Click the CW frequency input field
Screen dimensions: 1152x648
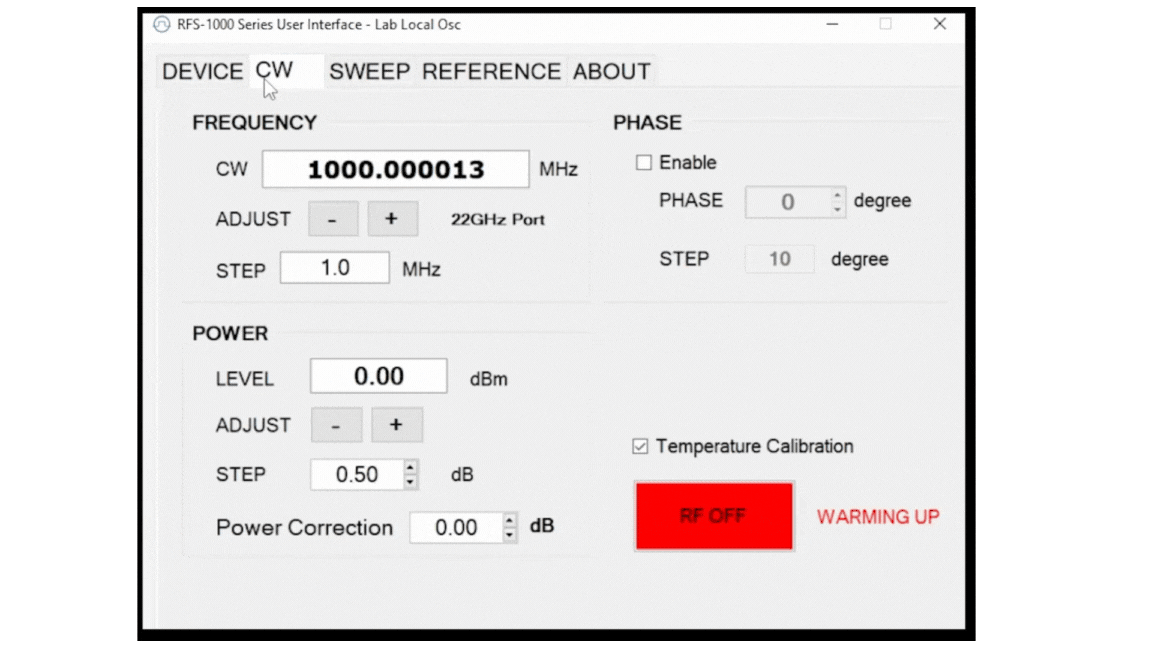(395, 169)
